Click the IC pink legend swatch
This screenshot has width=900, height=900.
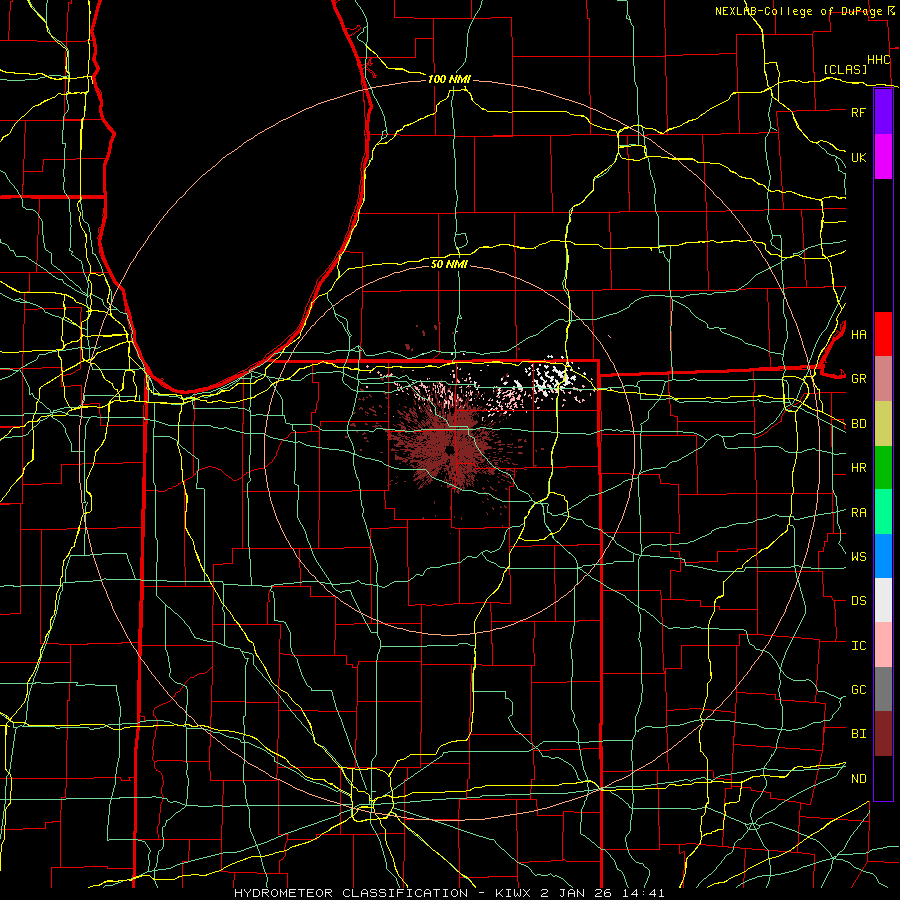883,645
